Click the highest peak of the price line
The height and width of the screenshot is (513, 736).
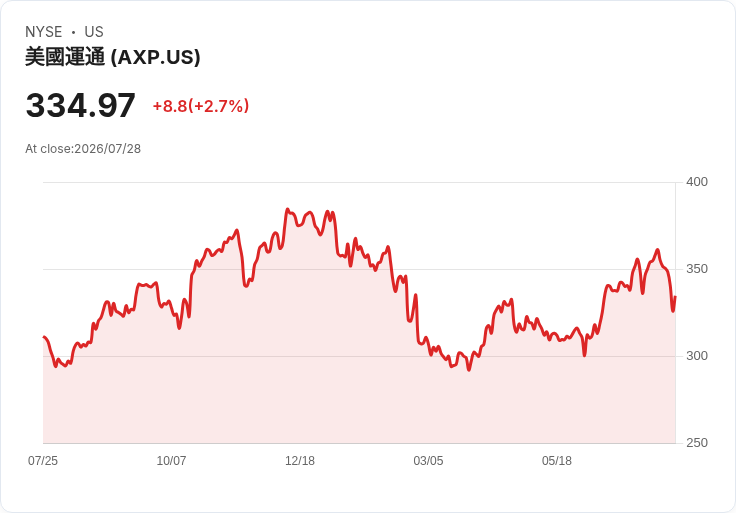(x=287, y=209)
